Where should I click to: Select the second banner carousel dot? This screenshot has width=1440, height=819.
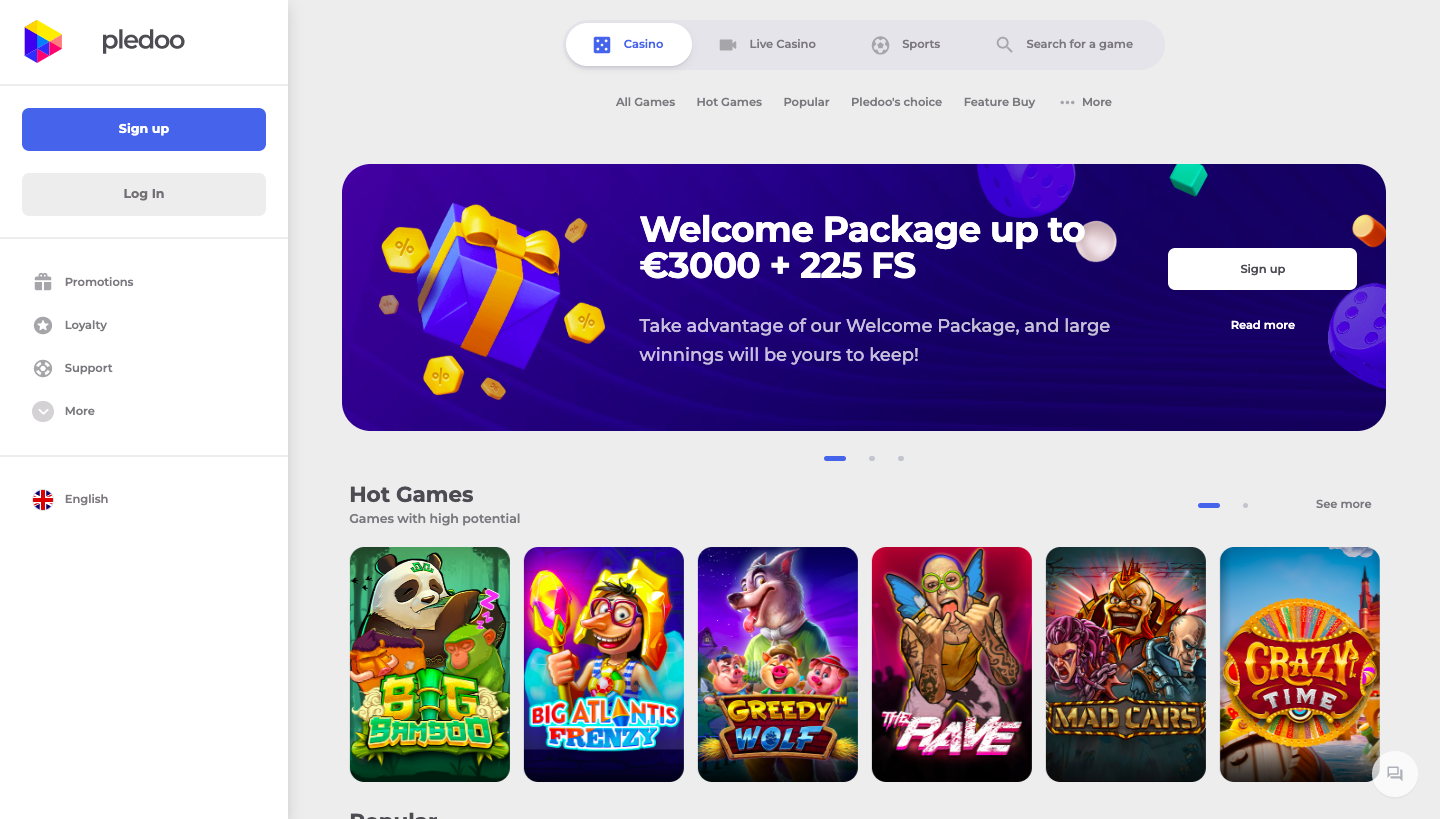pos(871,458)
